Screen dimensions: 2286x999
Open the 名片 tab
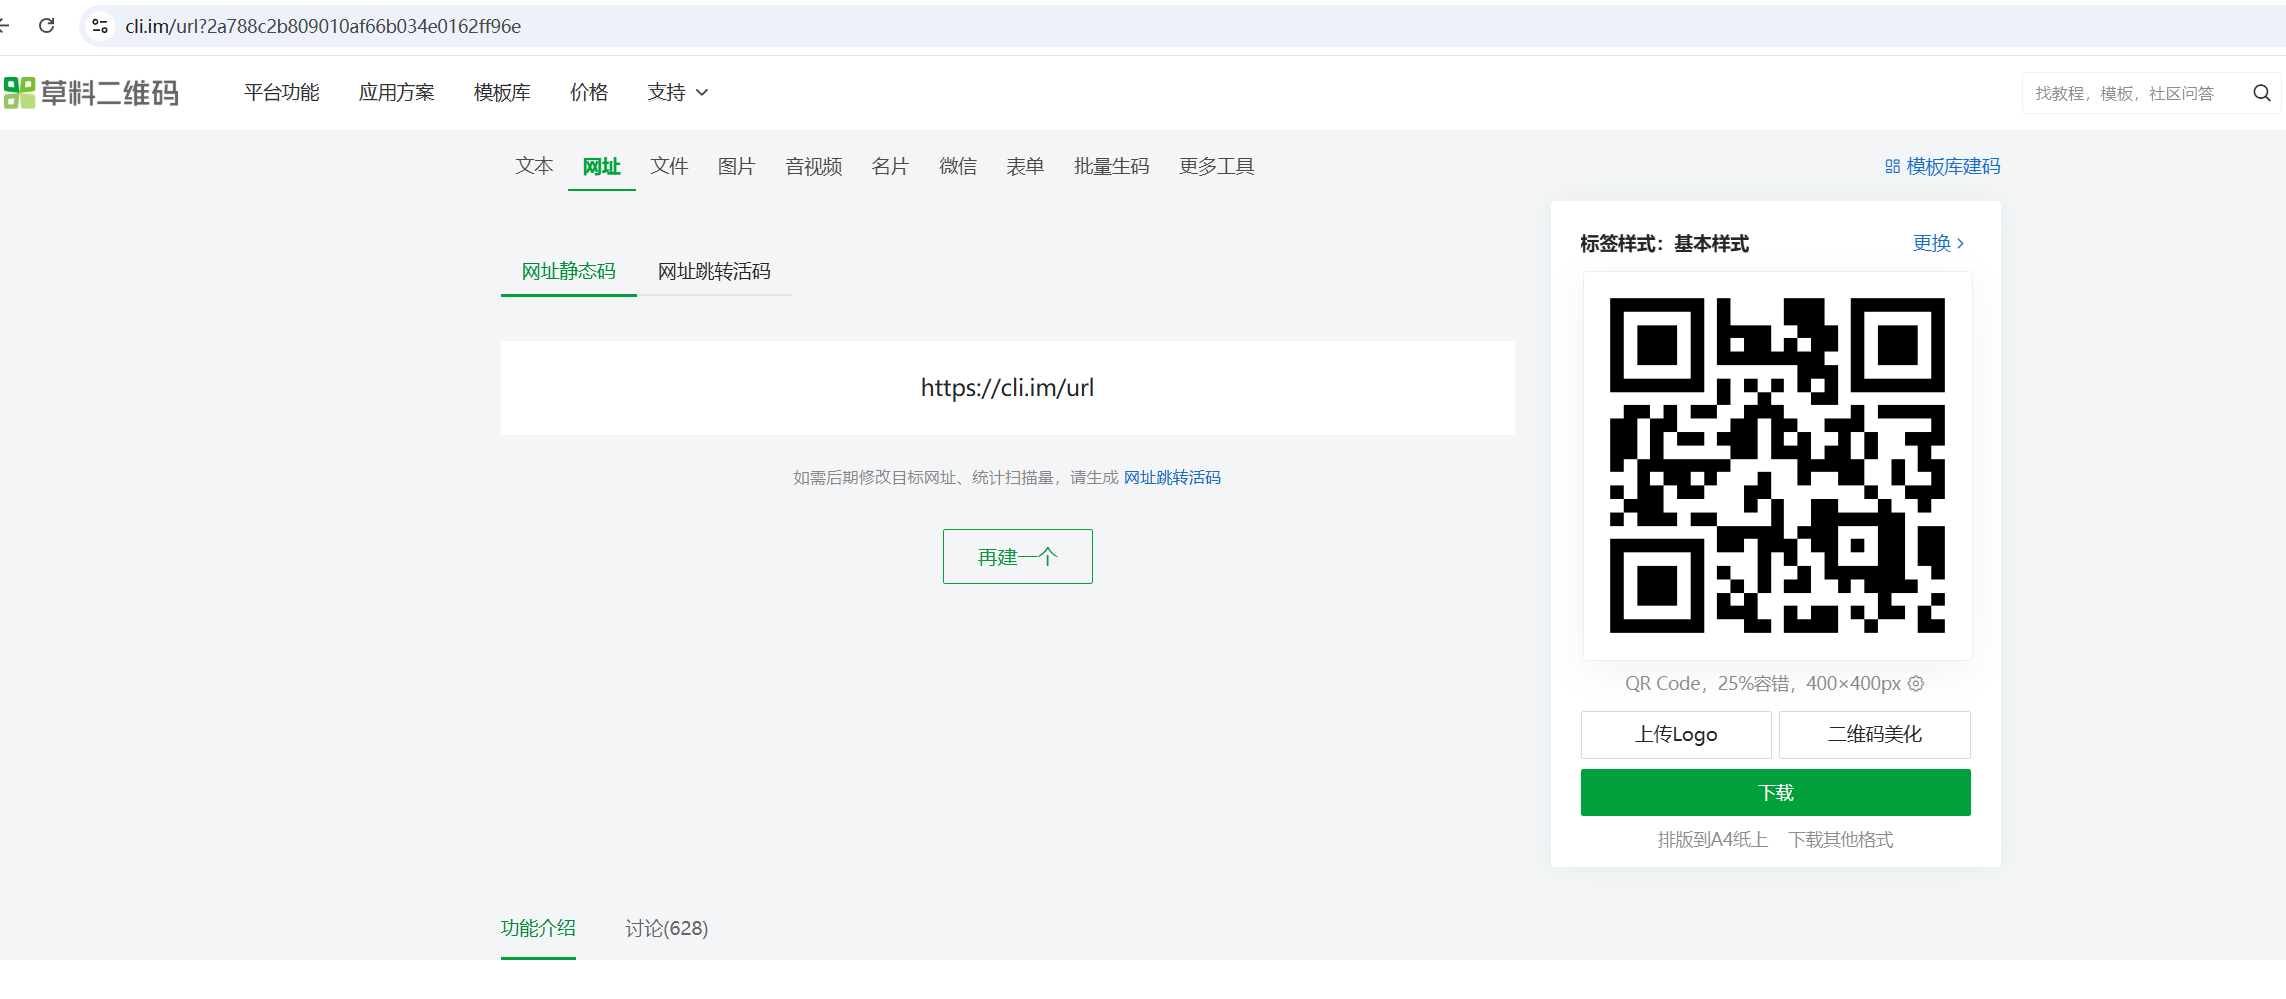tap(890, 166)
